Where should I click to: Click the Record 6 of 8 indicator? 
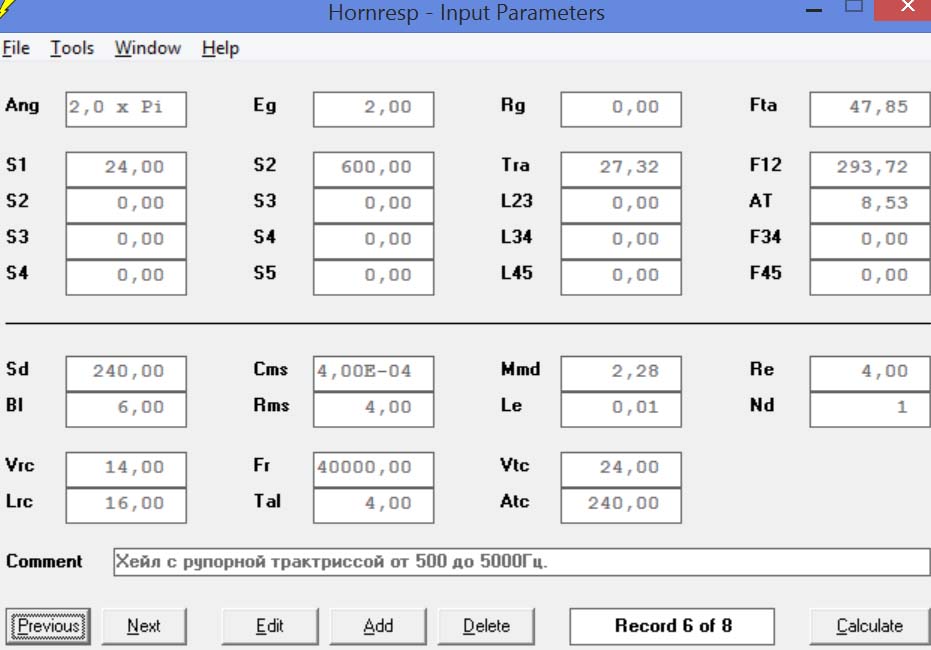tap(672, 626)
